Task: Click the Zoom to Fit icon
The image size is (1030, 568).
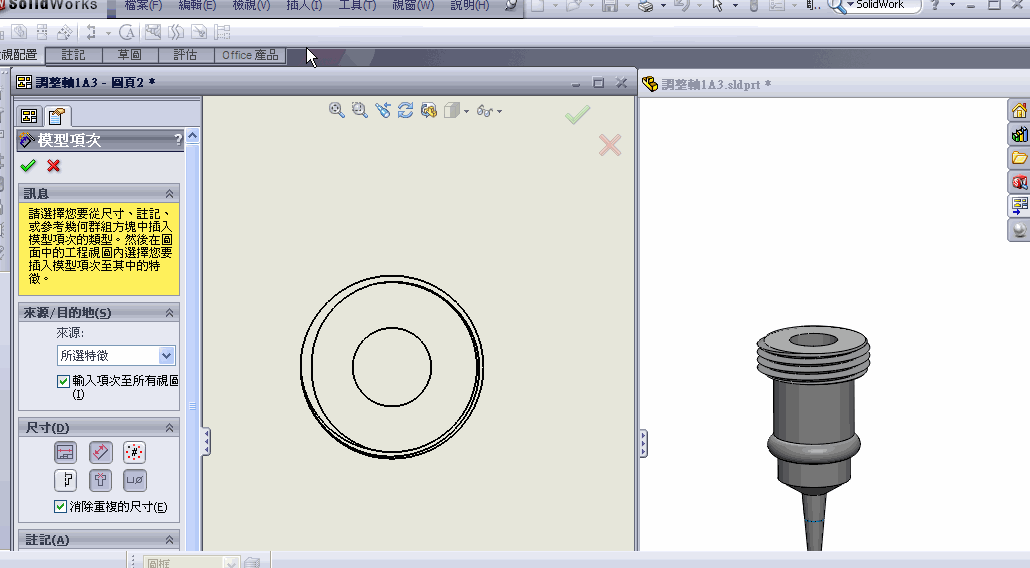Action: [336, 110]
